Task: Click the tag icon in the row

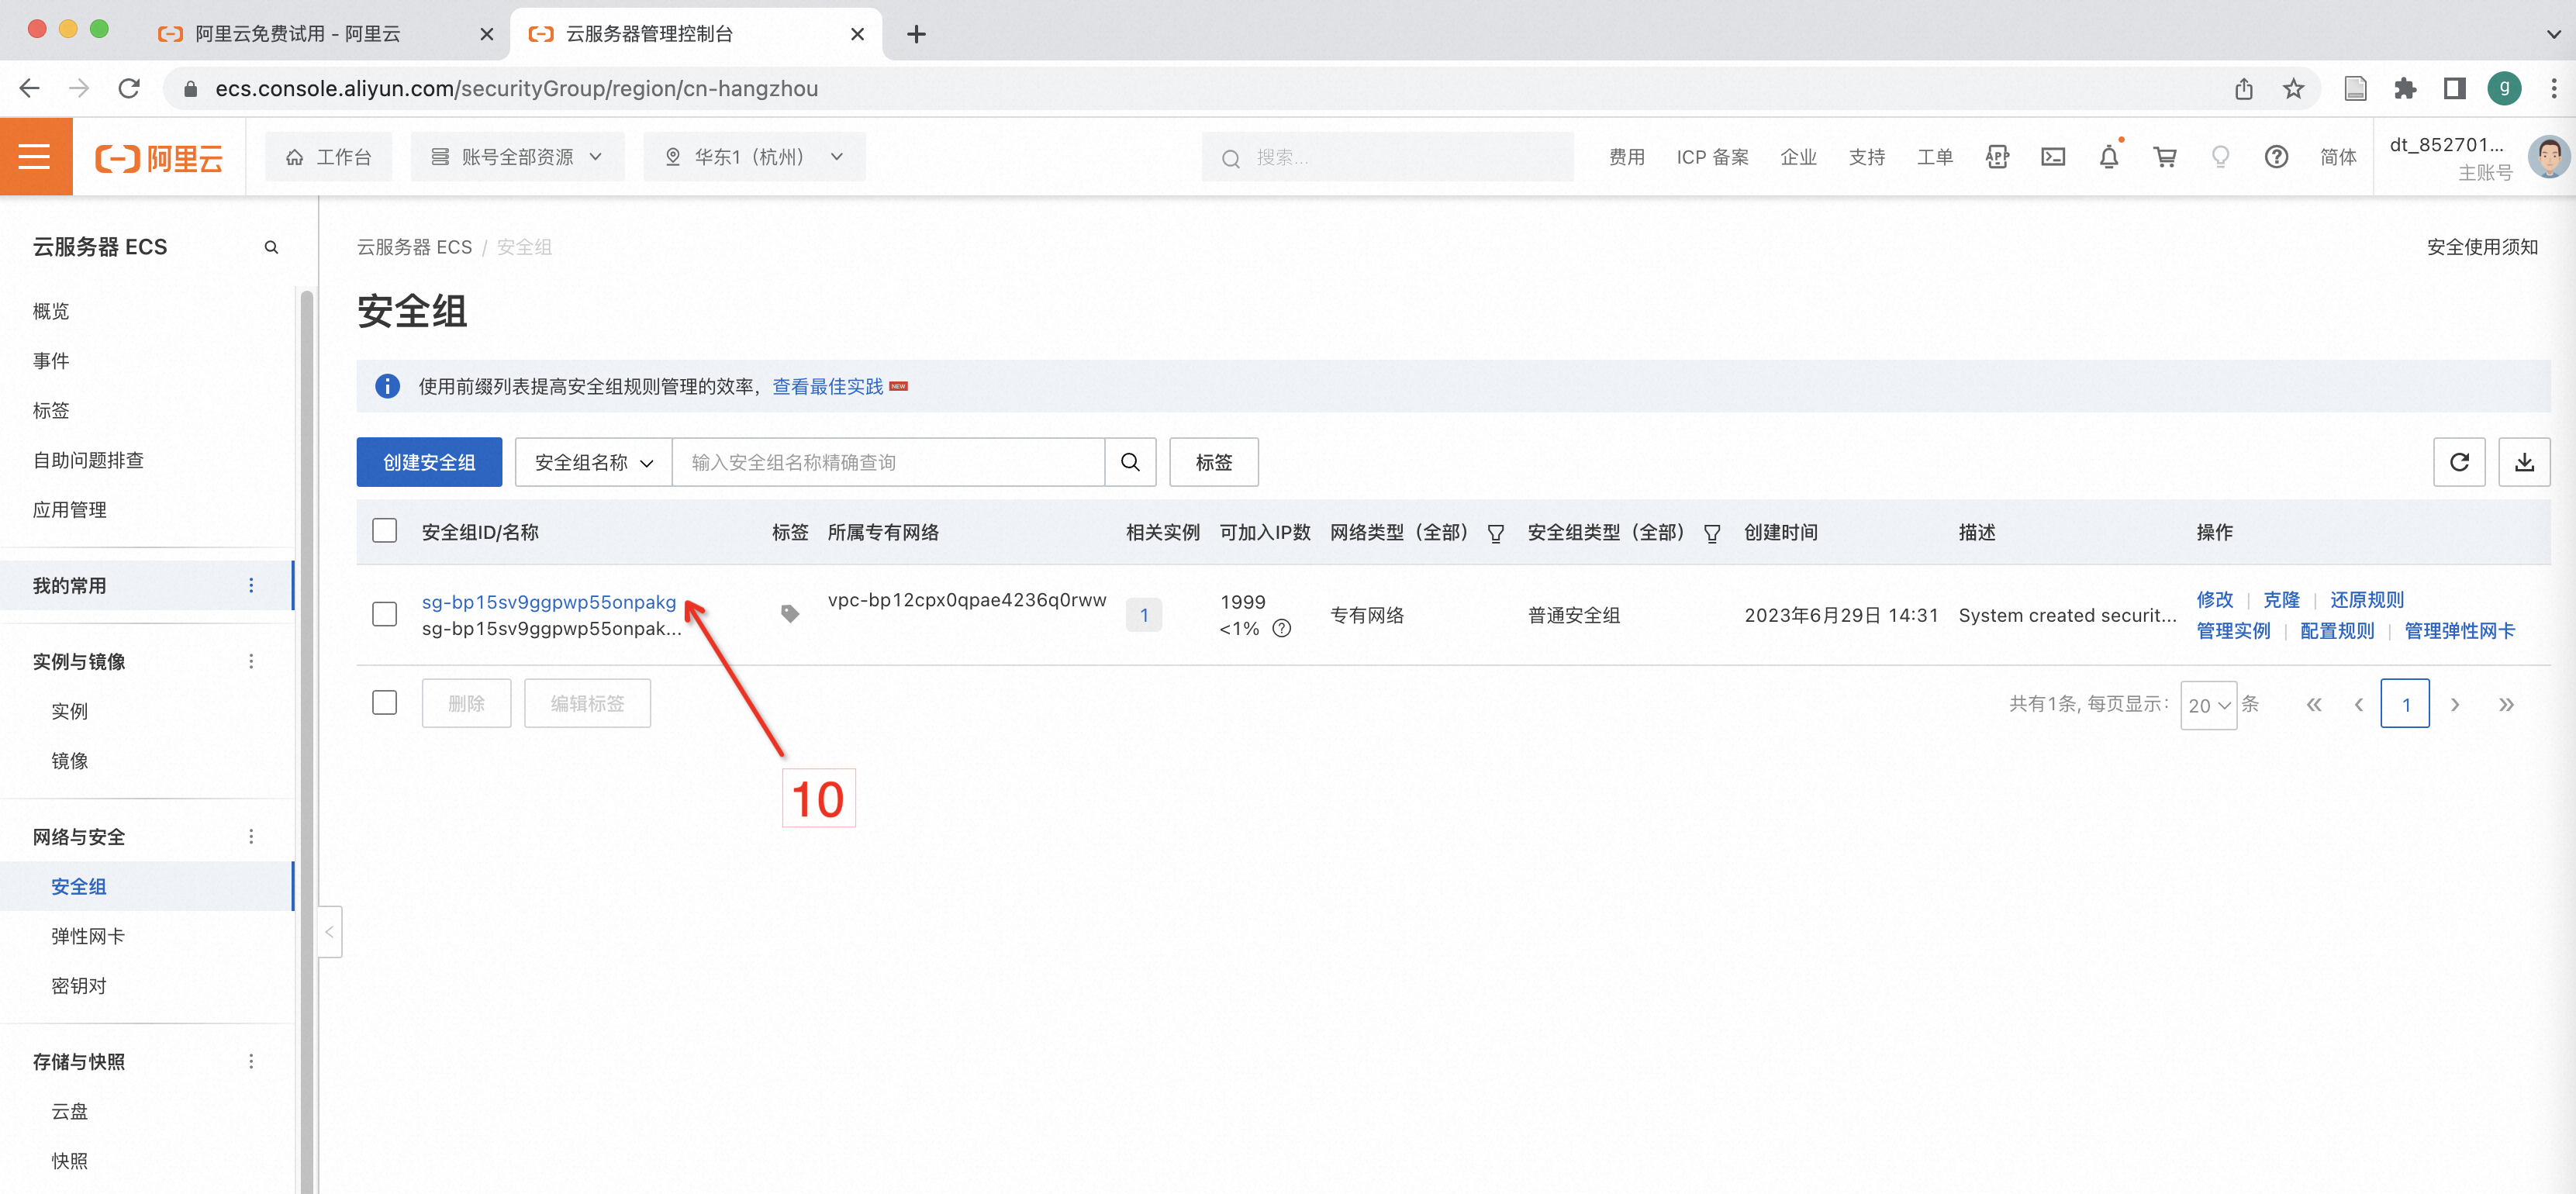Action: click(789, 614)
